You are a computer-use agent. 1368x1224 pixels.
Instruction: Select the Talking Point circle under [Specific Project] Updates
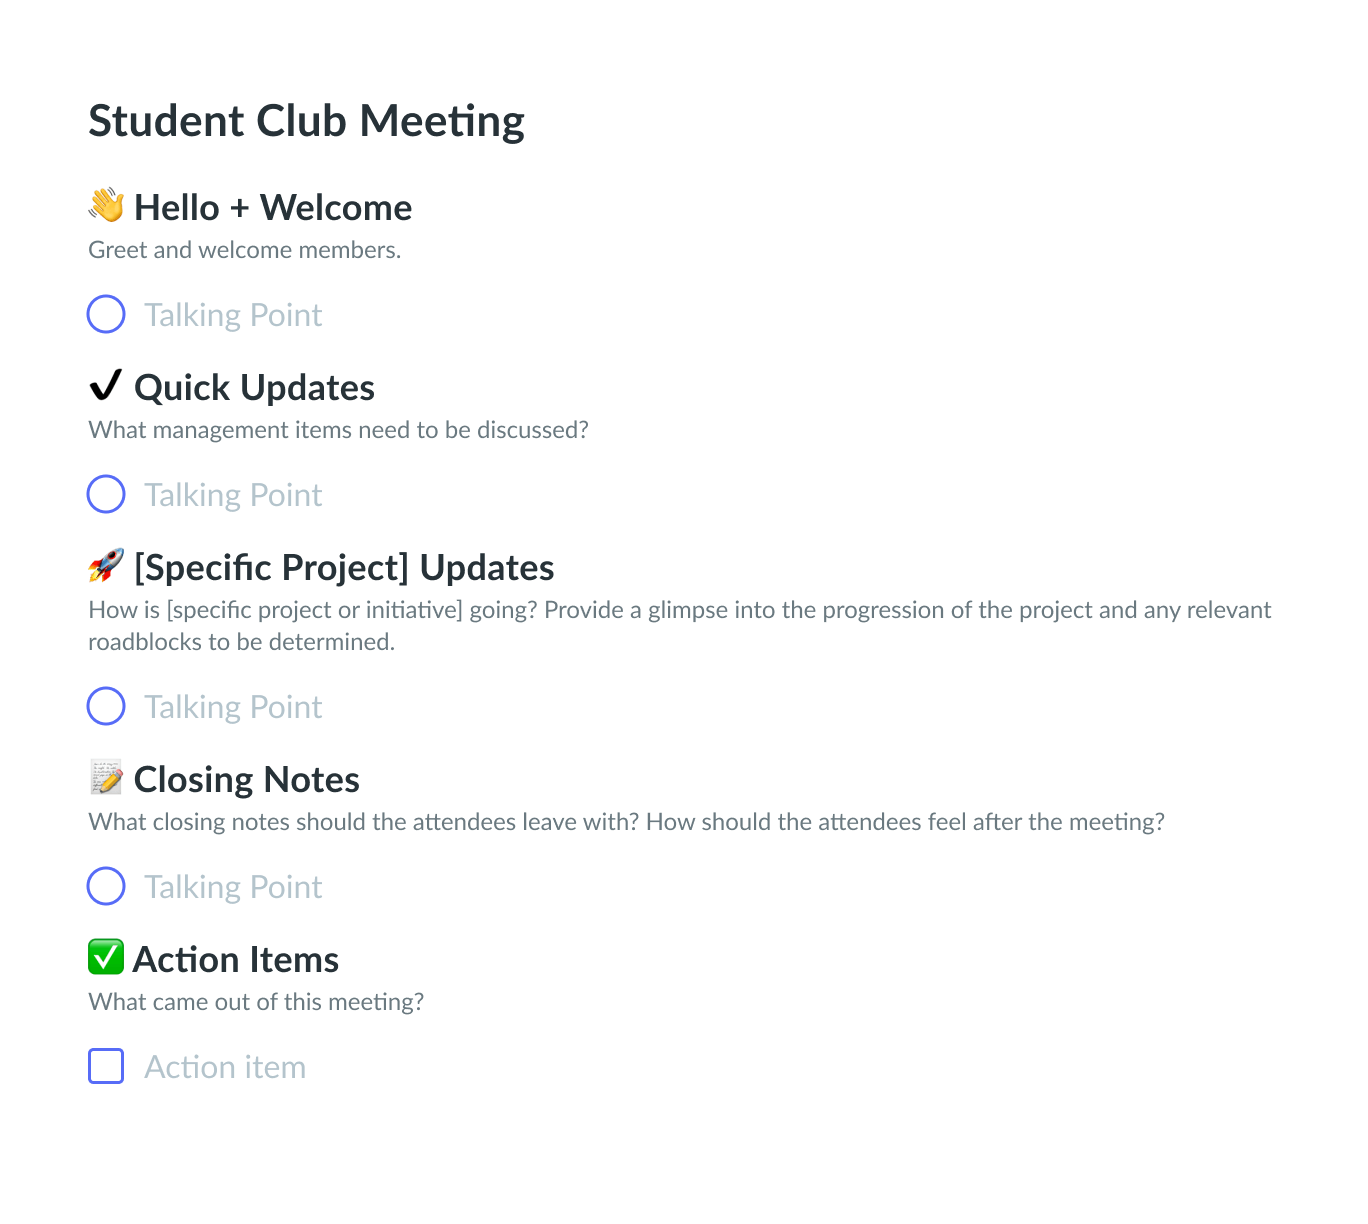[x=105, y=706]
